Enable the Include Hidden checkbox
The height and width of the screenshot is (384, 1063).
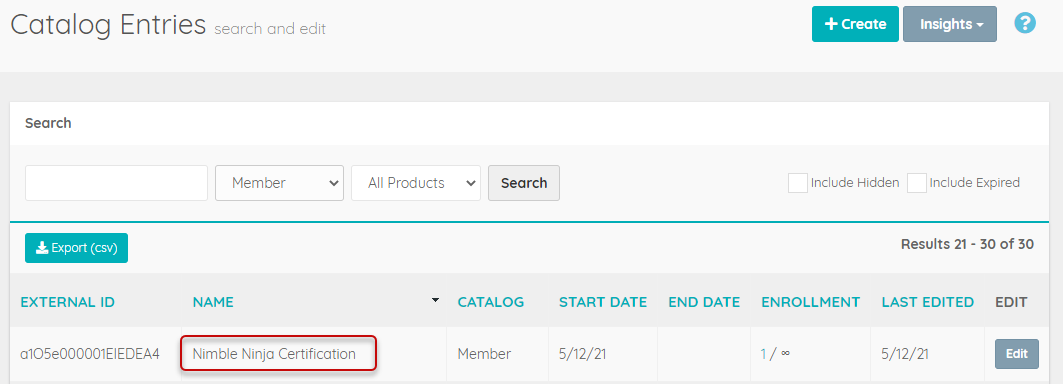[x=797, y=183]
